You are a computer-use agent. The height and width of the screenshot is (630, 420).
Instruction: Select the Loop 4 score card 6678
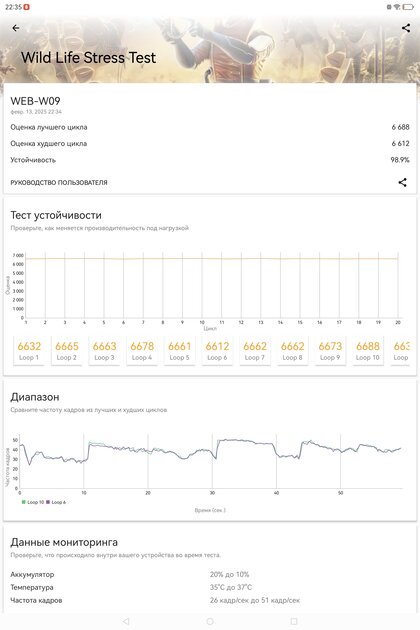[142, 351]
